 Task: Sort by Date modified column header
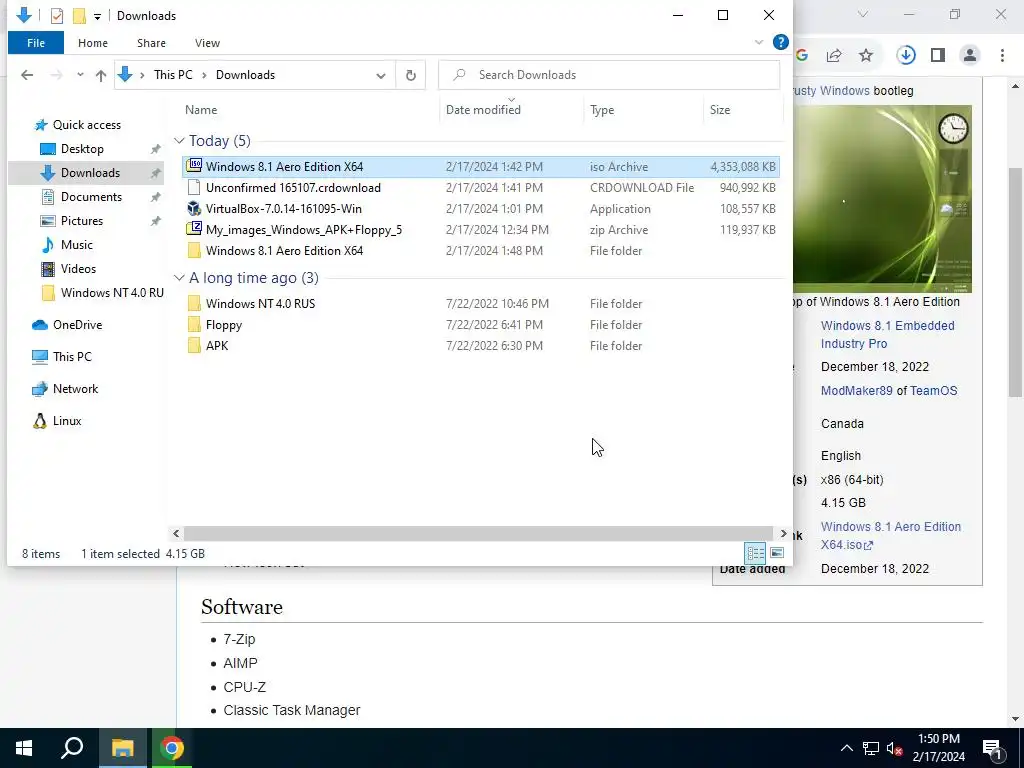coord(483,110)
